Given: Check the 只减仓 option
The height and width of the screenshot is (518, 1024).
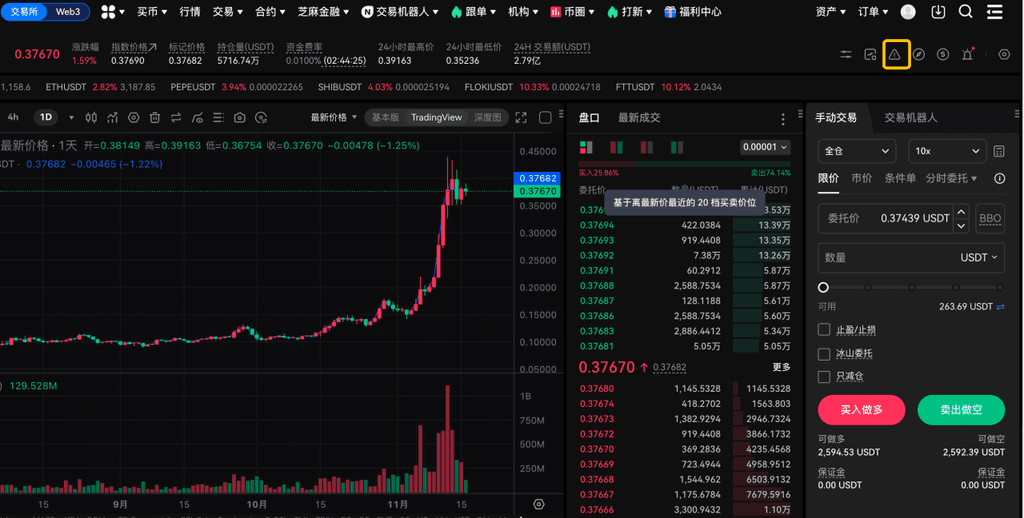Looking at the screenshot, I should point(824,377).
